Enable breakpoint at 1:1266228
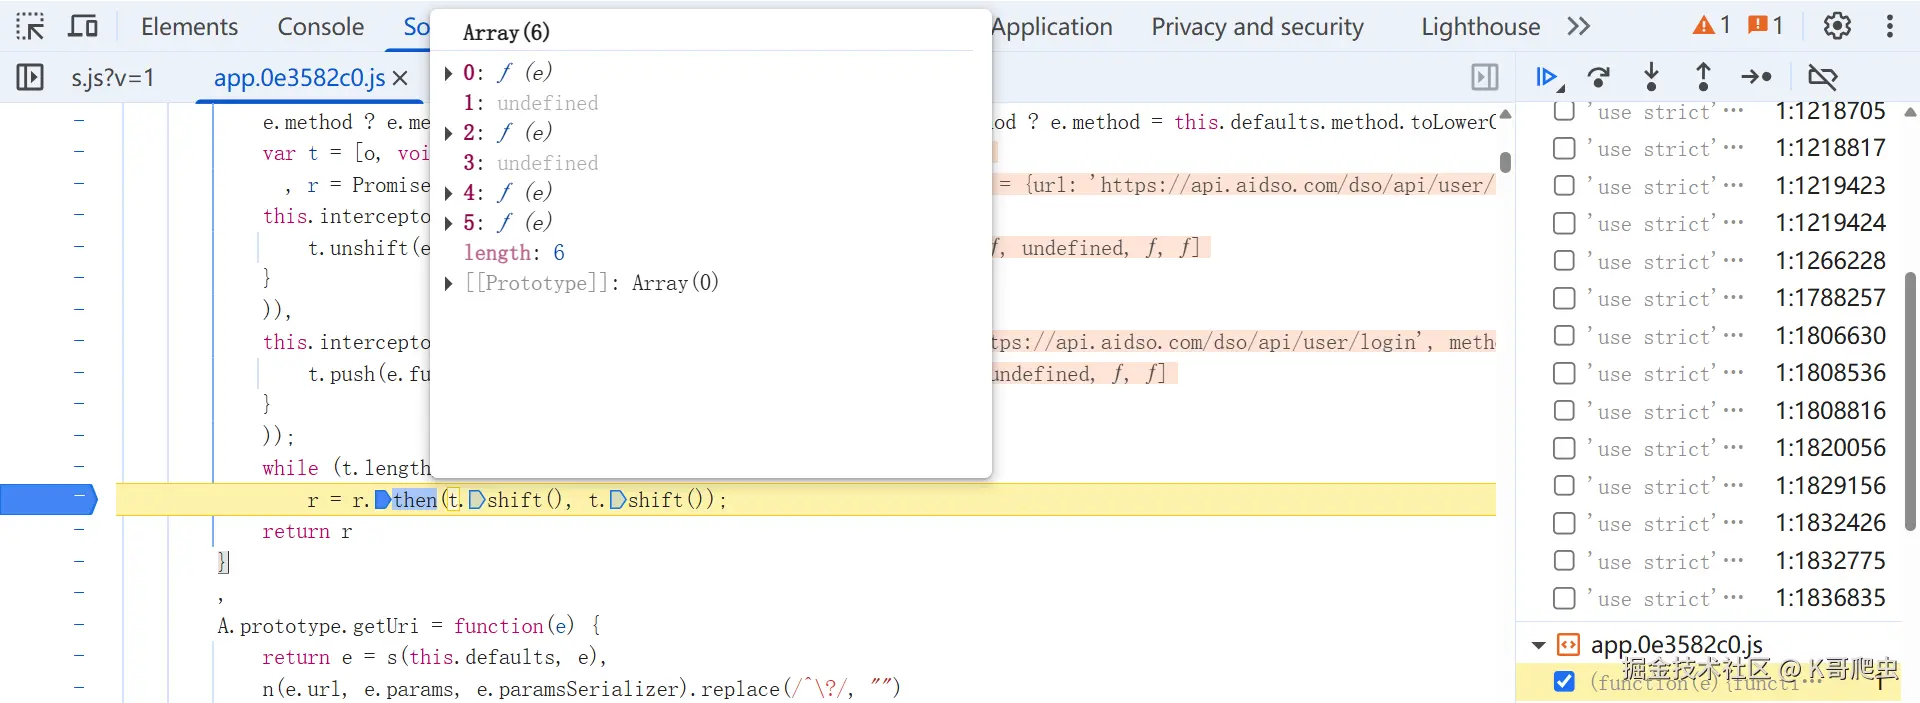This screenshot has height=703, width=1920. (x=1564, y=261)
